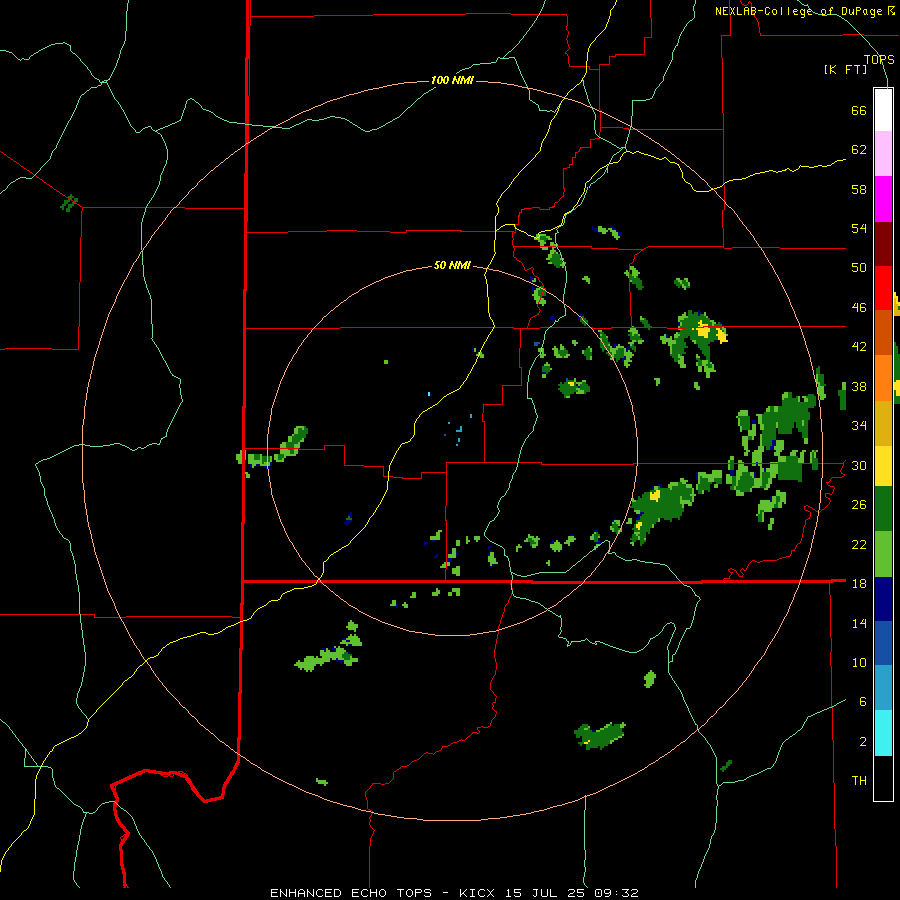Click the 26 legend value

859,505
